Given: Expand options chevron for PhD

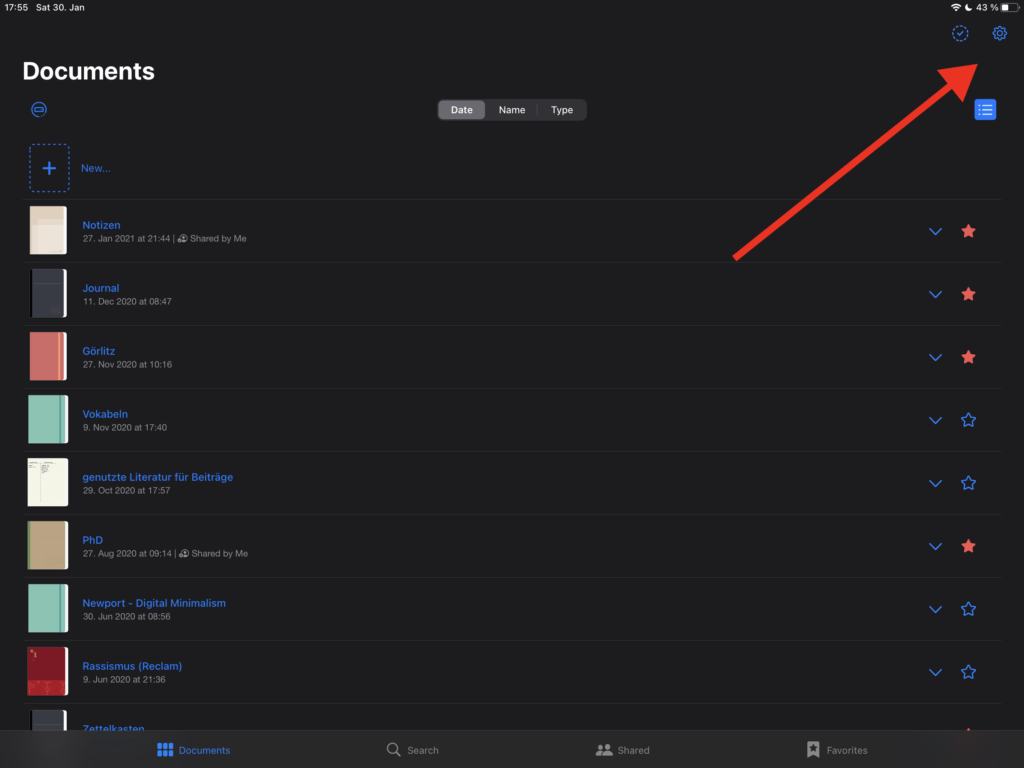Looking at the screenshot, I should click(x=935, y=547).
